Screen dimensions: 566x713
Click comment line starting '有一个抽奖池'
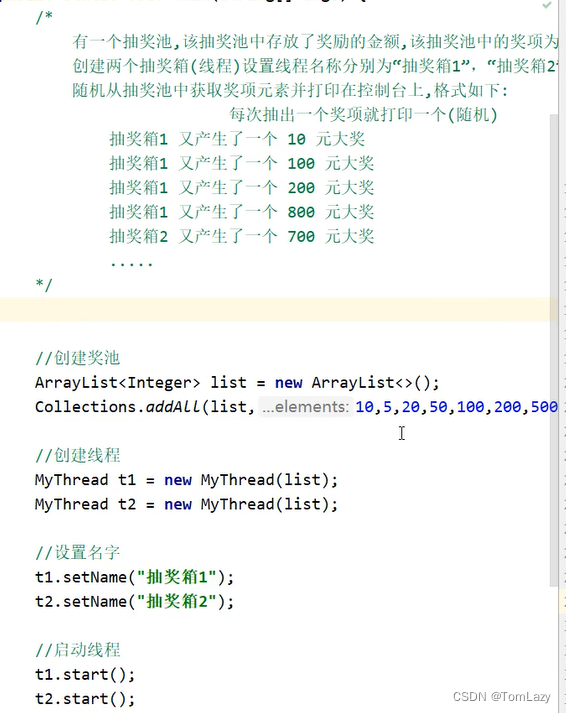tap(315, 42)
